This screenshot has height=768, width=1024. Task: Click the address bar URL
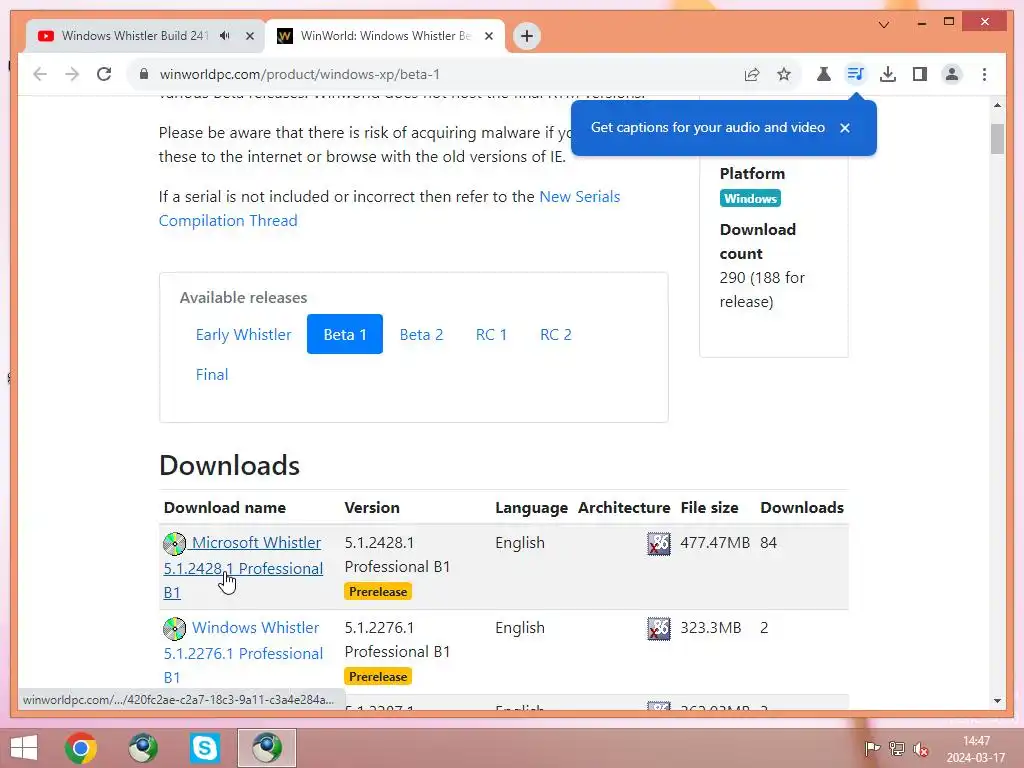coord(299,74)
